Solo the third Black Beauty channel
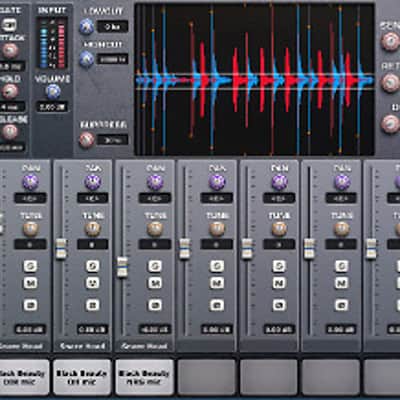 155,266
